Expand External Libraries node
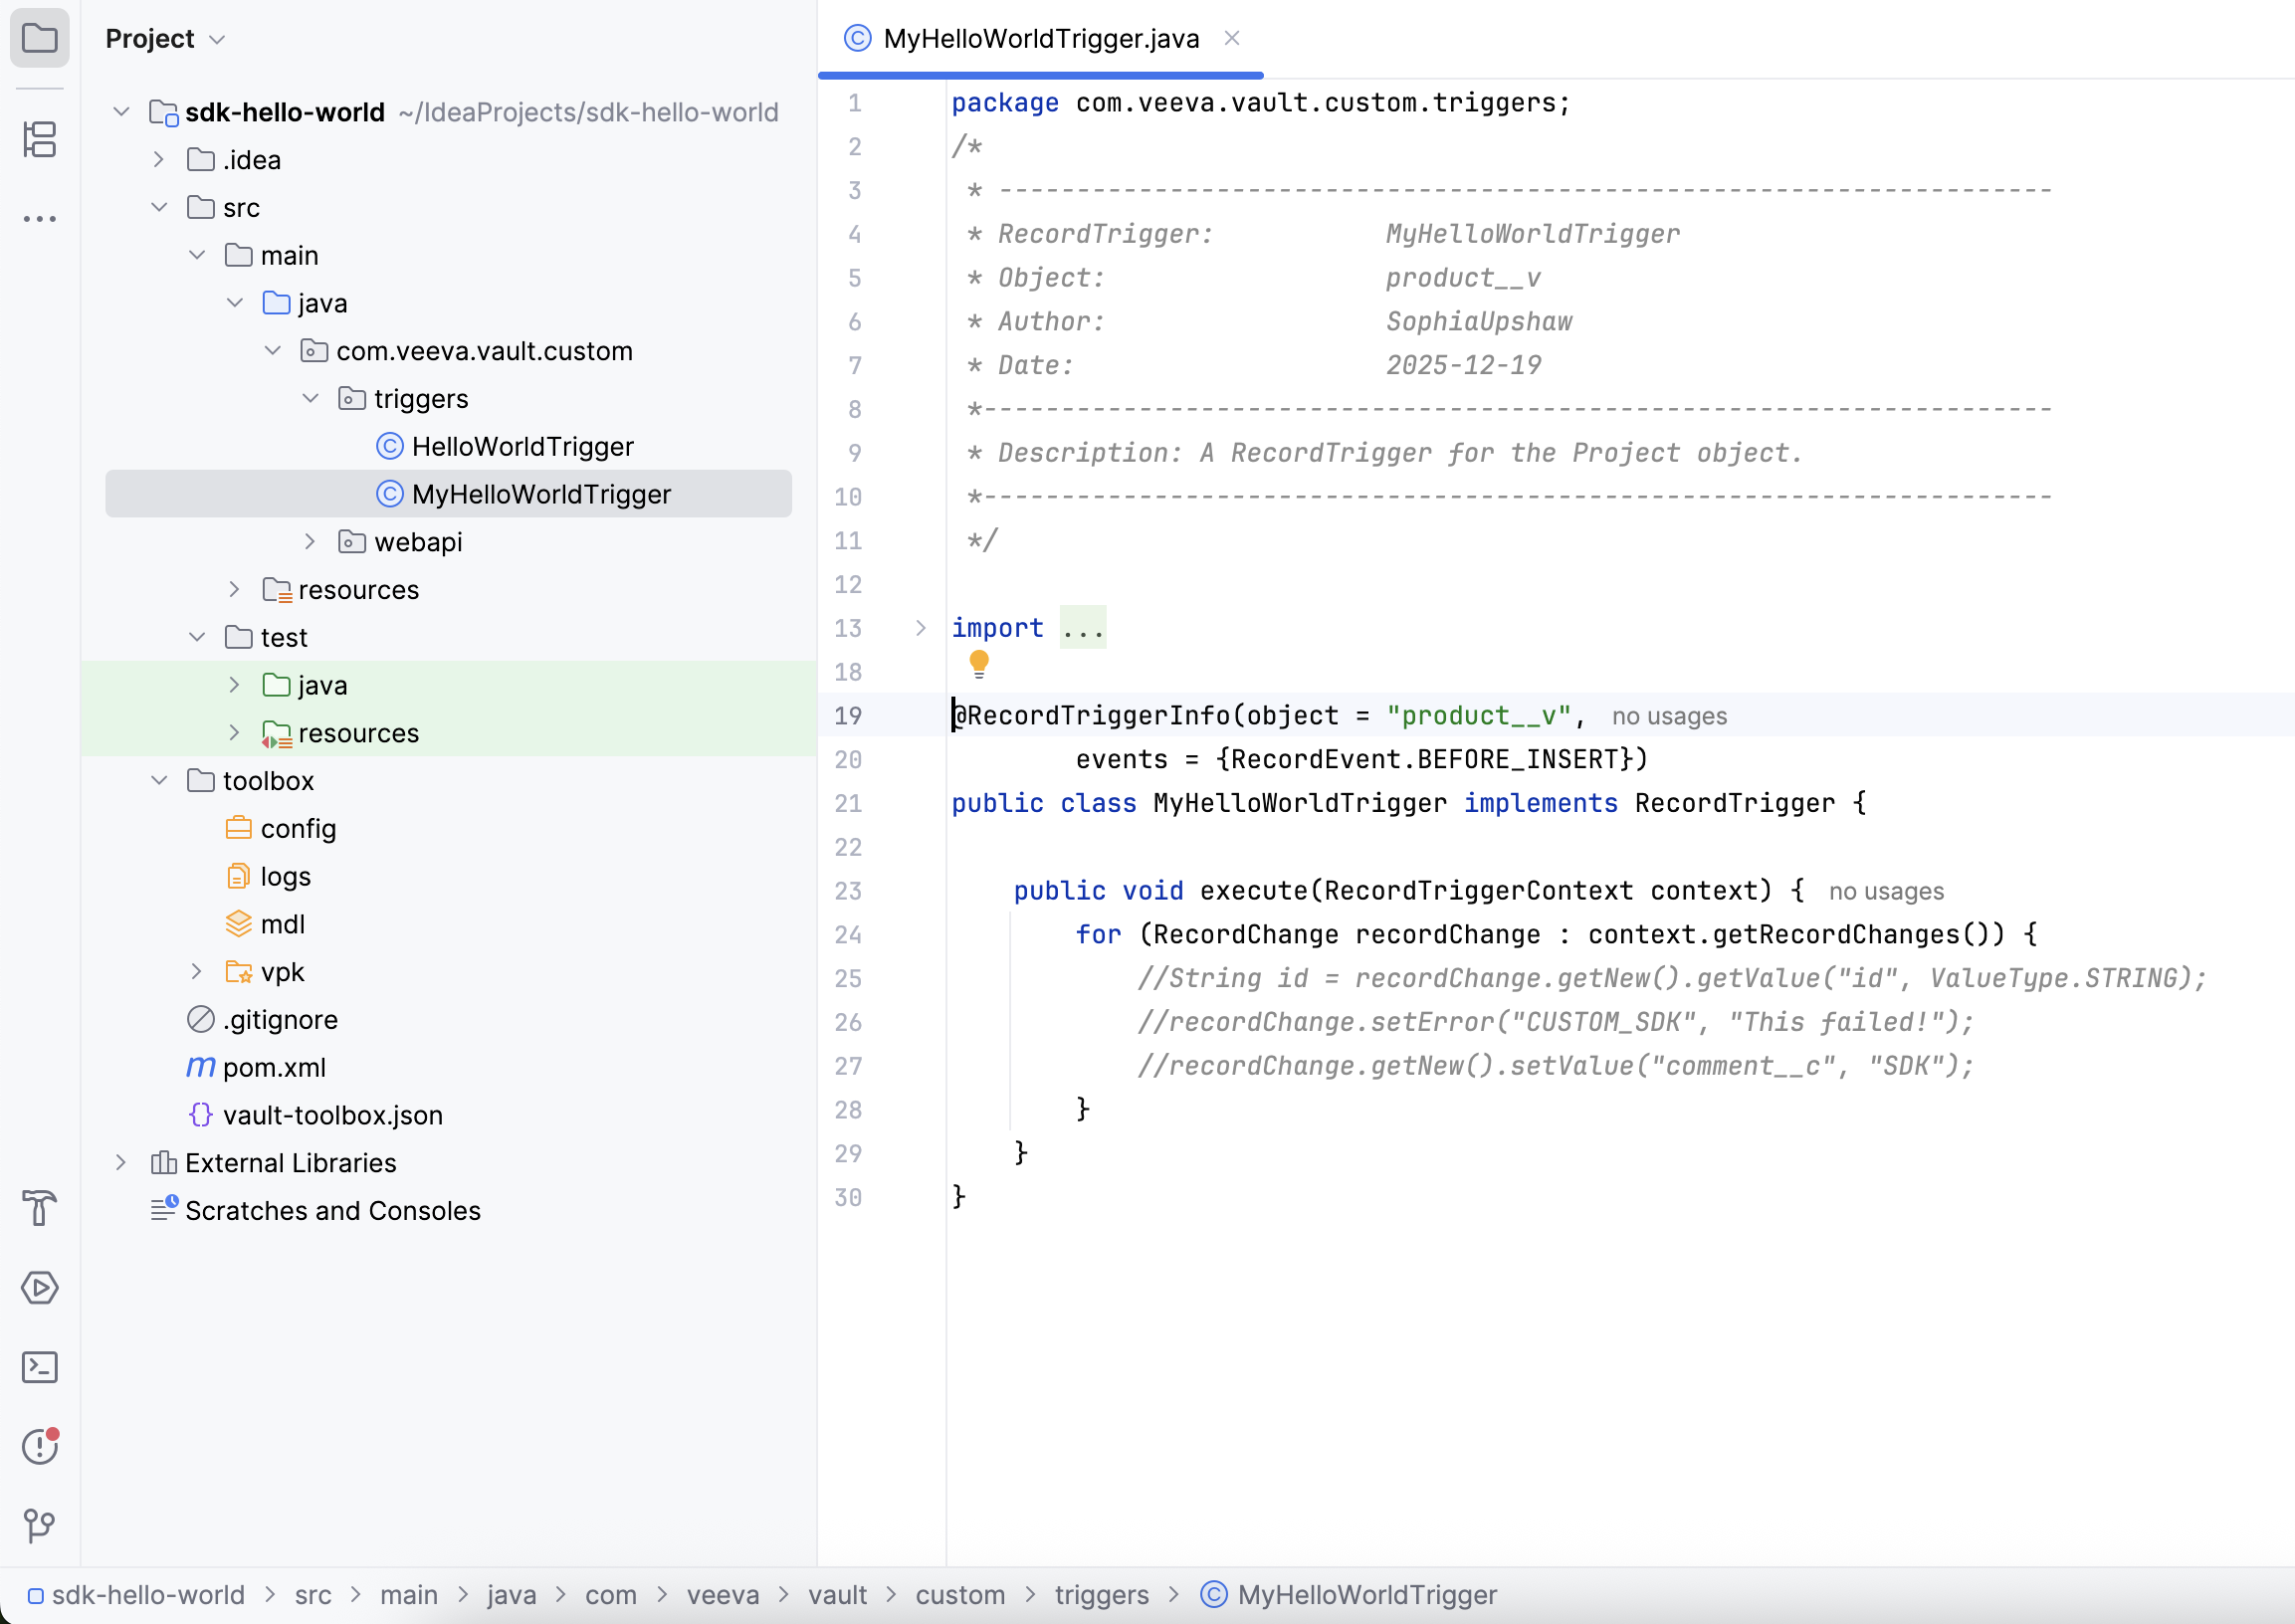Viewport: 2295px width, 1624px height. [x=121, y=1163]
